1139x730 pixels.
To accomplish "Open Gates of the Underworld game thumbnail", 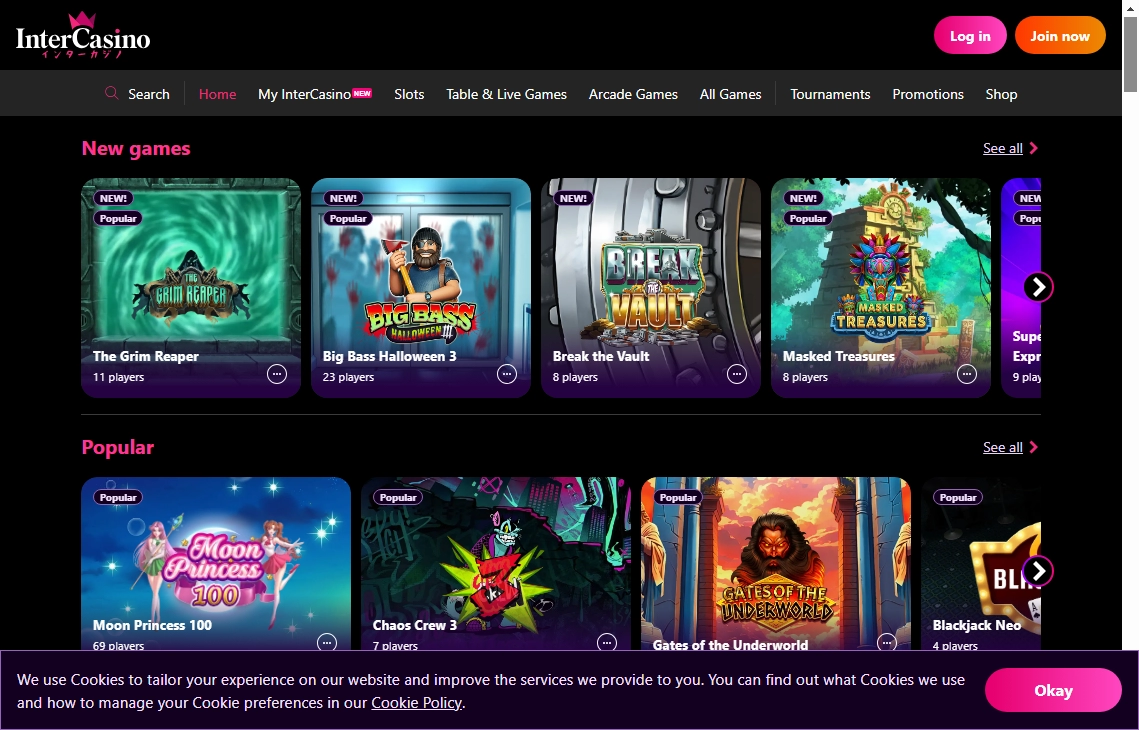I will coord(776,564).
